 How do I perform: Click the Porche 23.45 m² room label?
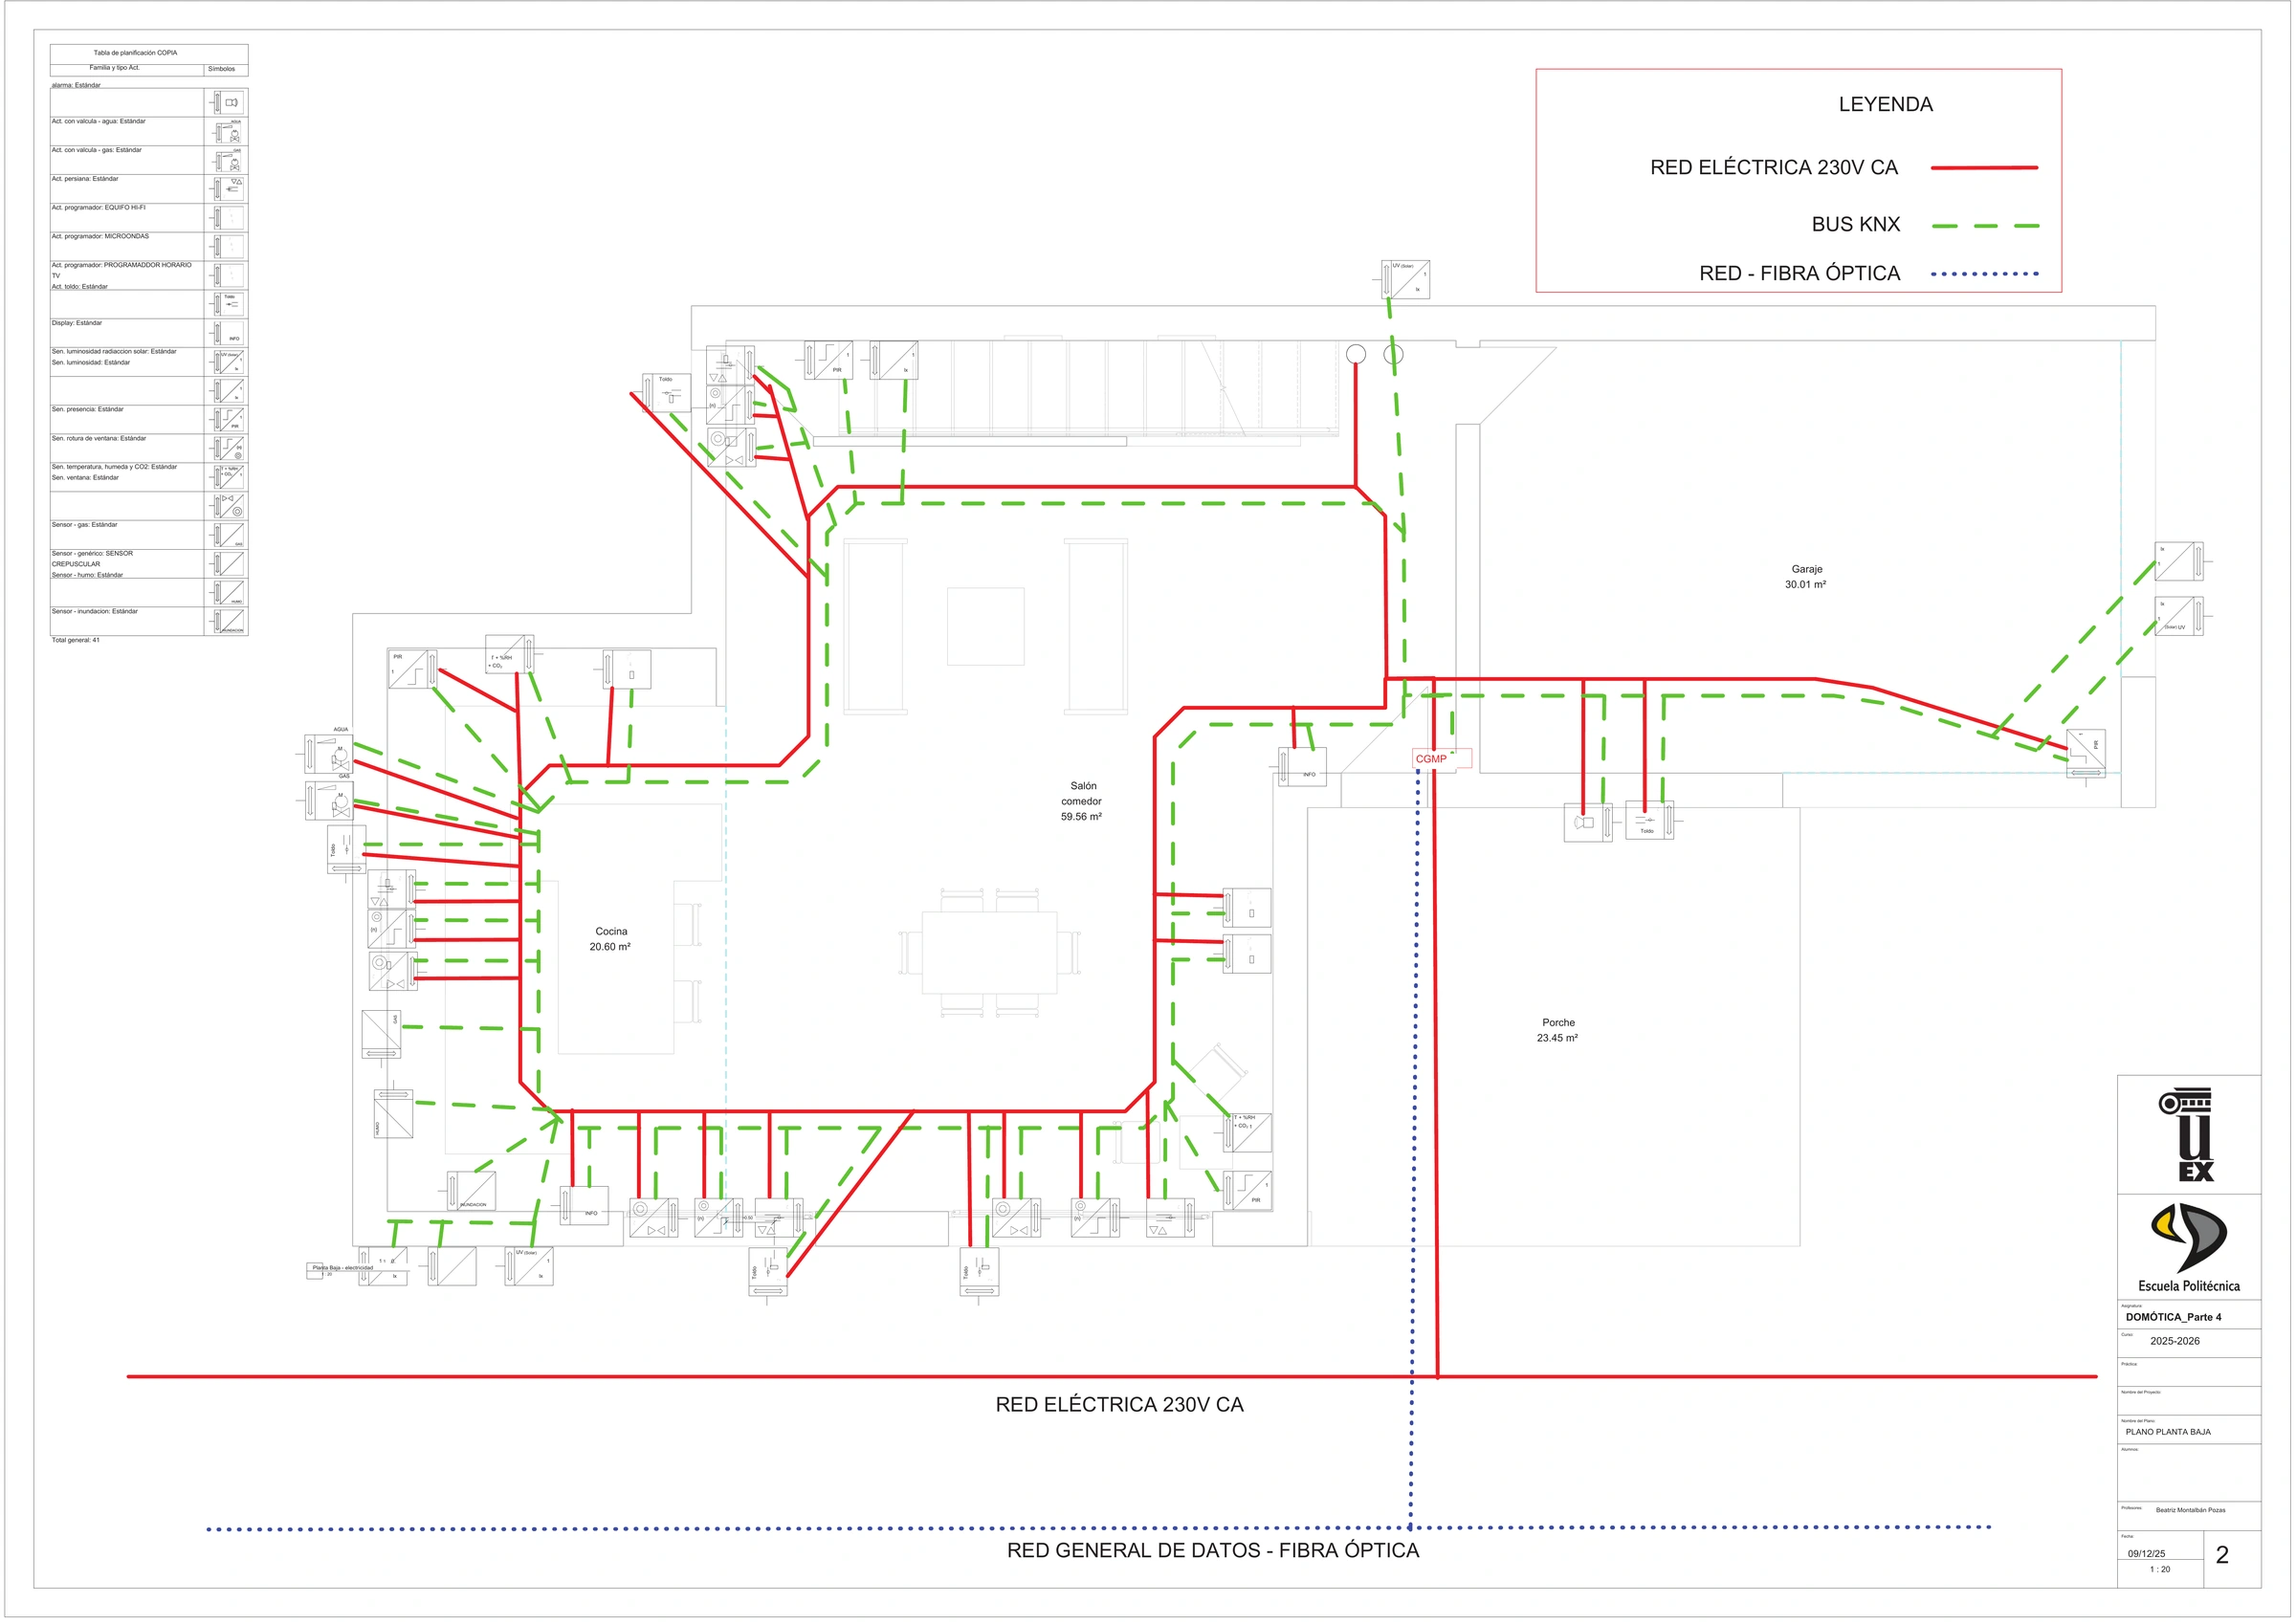1557,1030
